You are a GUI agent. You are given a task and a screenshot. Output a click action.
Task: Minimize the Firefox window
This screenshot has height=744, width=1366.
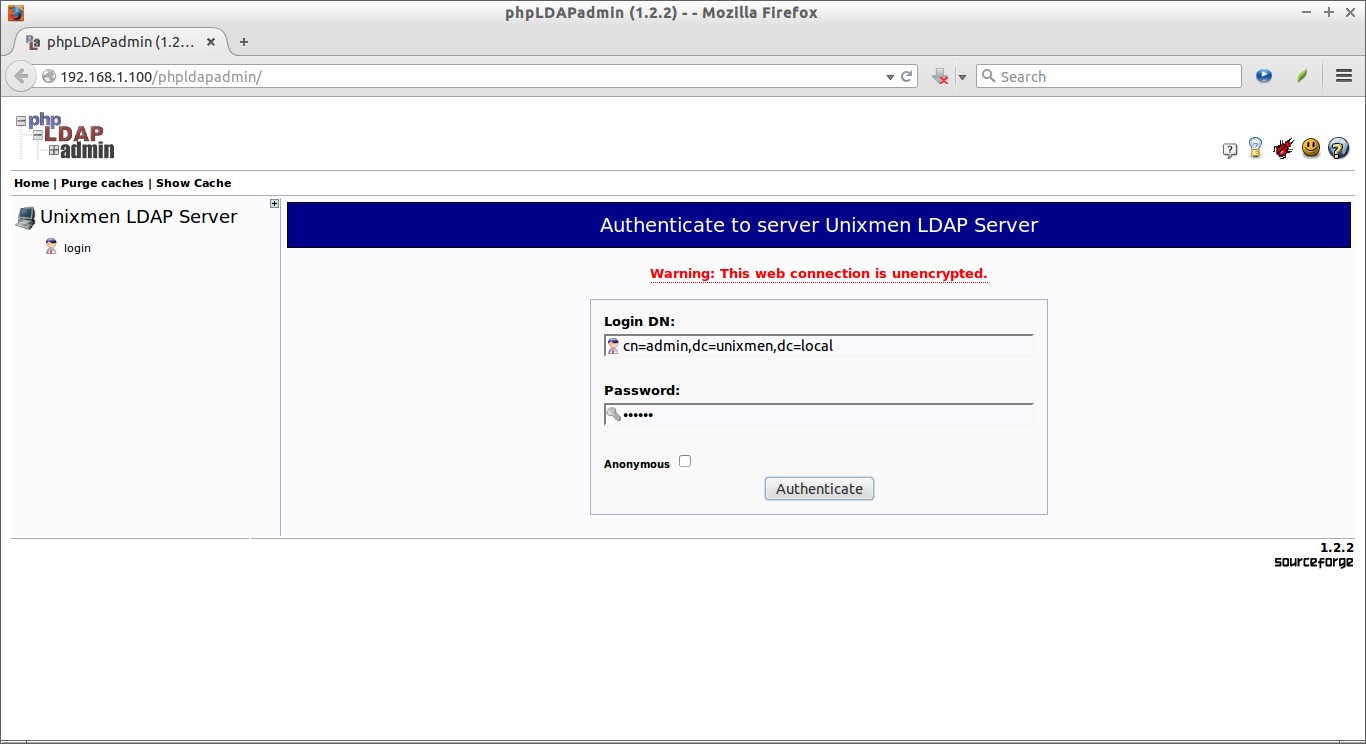pyautogui.click(x=1307, y=12)
